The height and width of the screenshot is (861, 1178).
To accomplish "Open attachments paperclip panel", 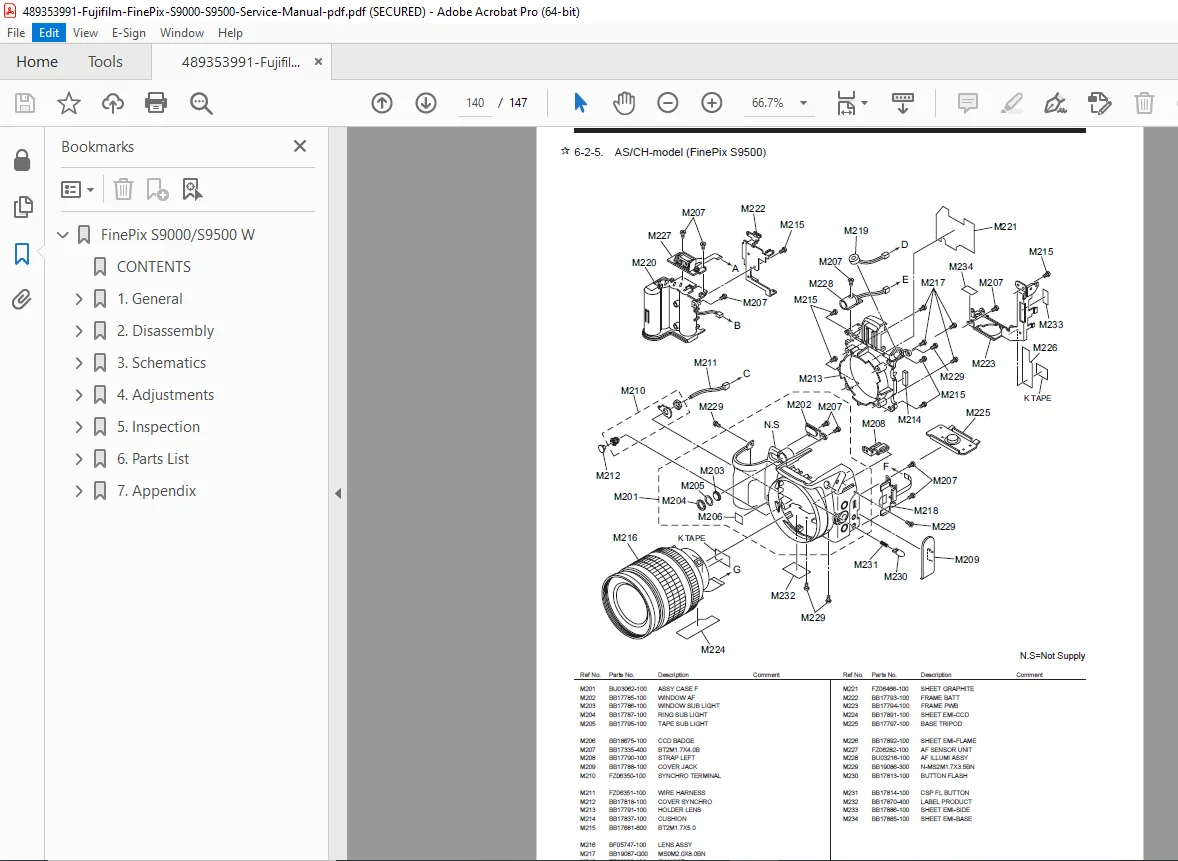I will click(22, 300).
